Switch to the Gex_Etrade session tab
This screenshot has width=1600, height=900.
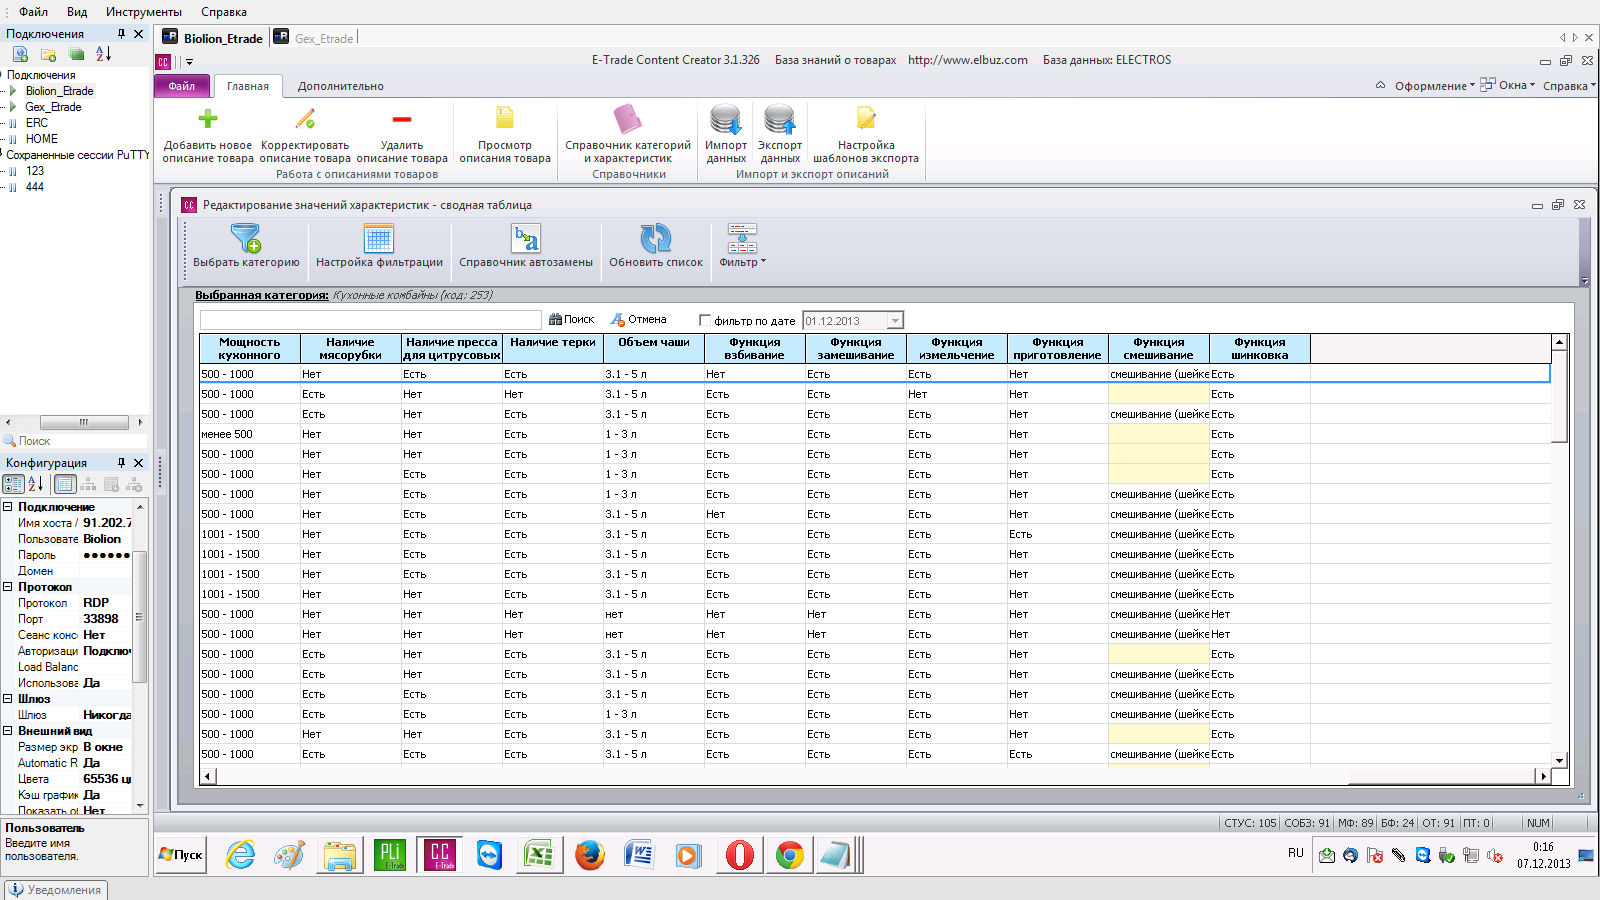314,38
